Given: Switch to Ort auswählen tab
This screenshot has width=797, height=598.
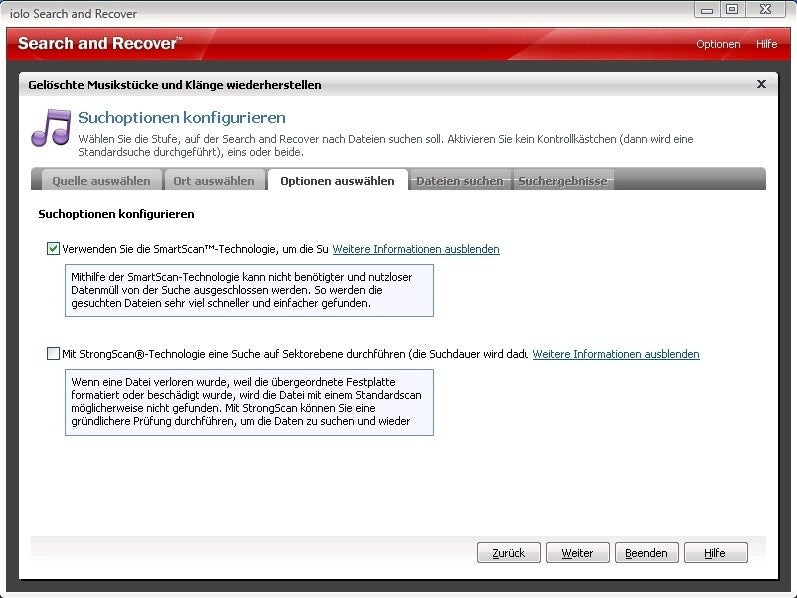Looking at the screenshot, I should (213, 181).
